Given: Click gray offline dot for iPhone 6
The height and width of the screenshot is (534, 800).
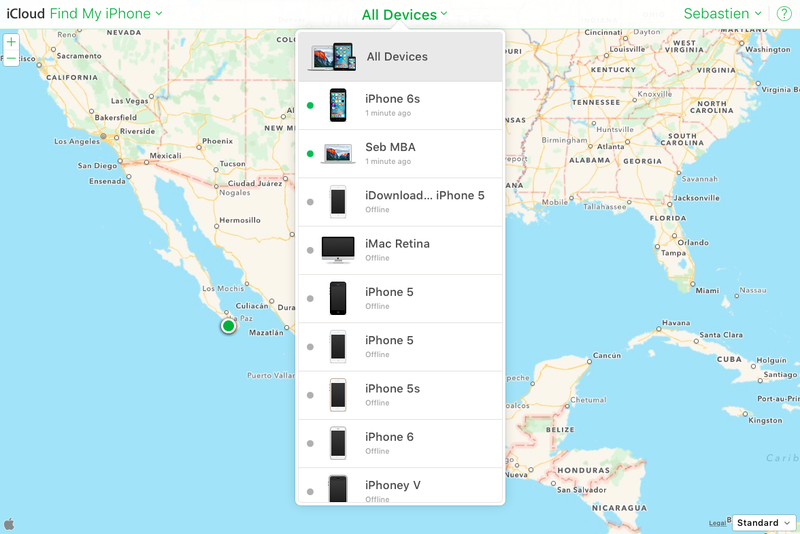Looking at the screenshot, I should pyautogui.click(x=310, y=444).
